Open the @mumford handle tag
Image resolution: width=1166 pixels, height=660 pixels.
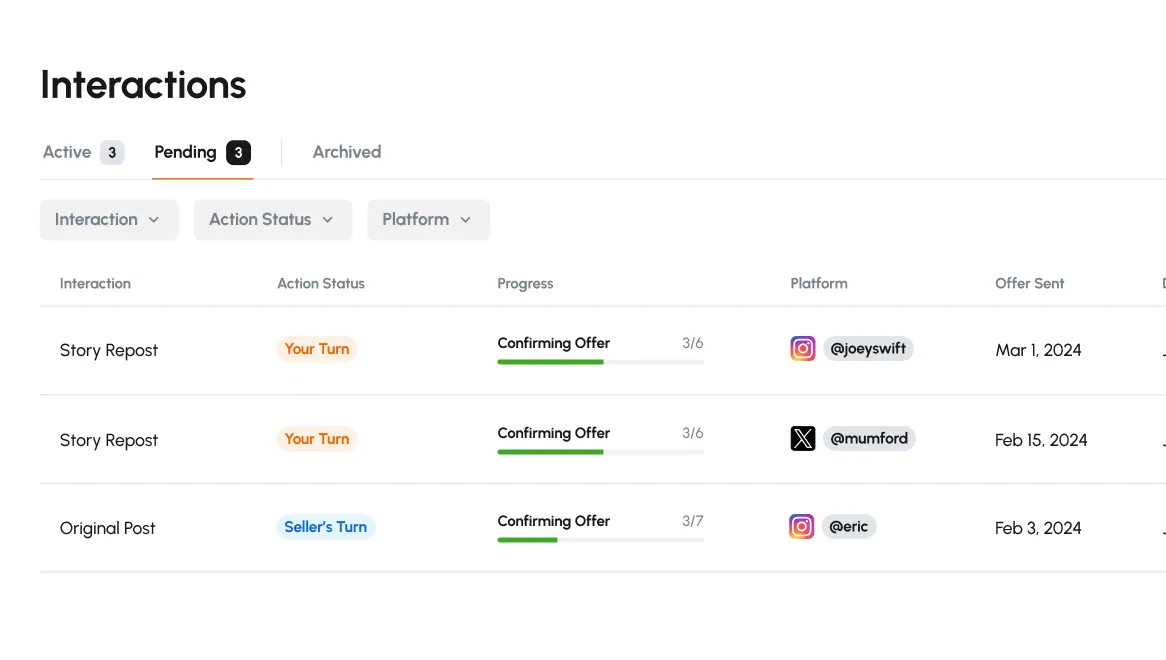[x=869, y=439]
